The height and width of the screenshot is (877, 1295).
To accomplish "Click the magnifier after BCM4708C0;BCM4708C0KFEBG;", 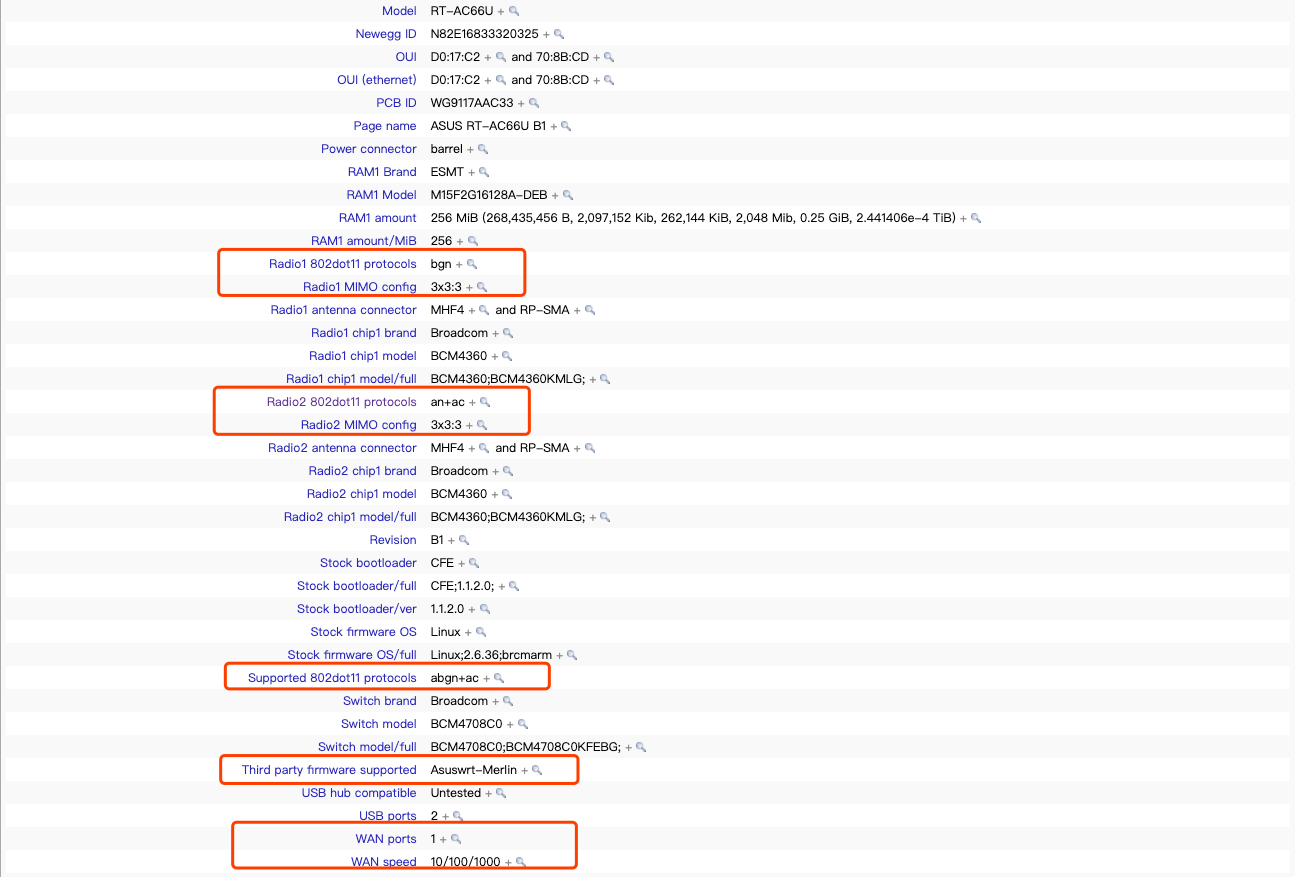I will pos(641,747).
